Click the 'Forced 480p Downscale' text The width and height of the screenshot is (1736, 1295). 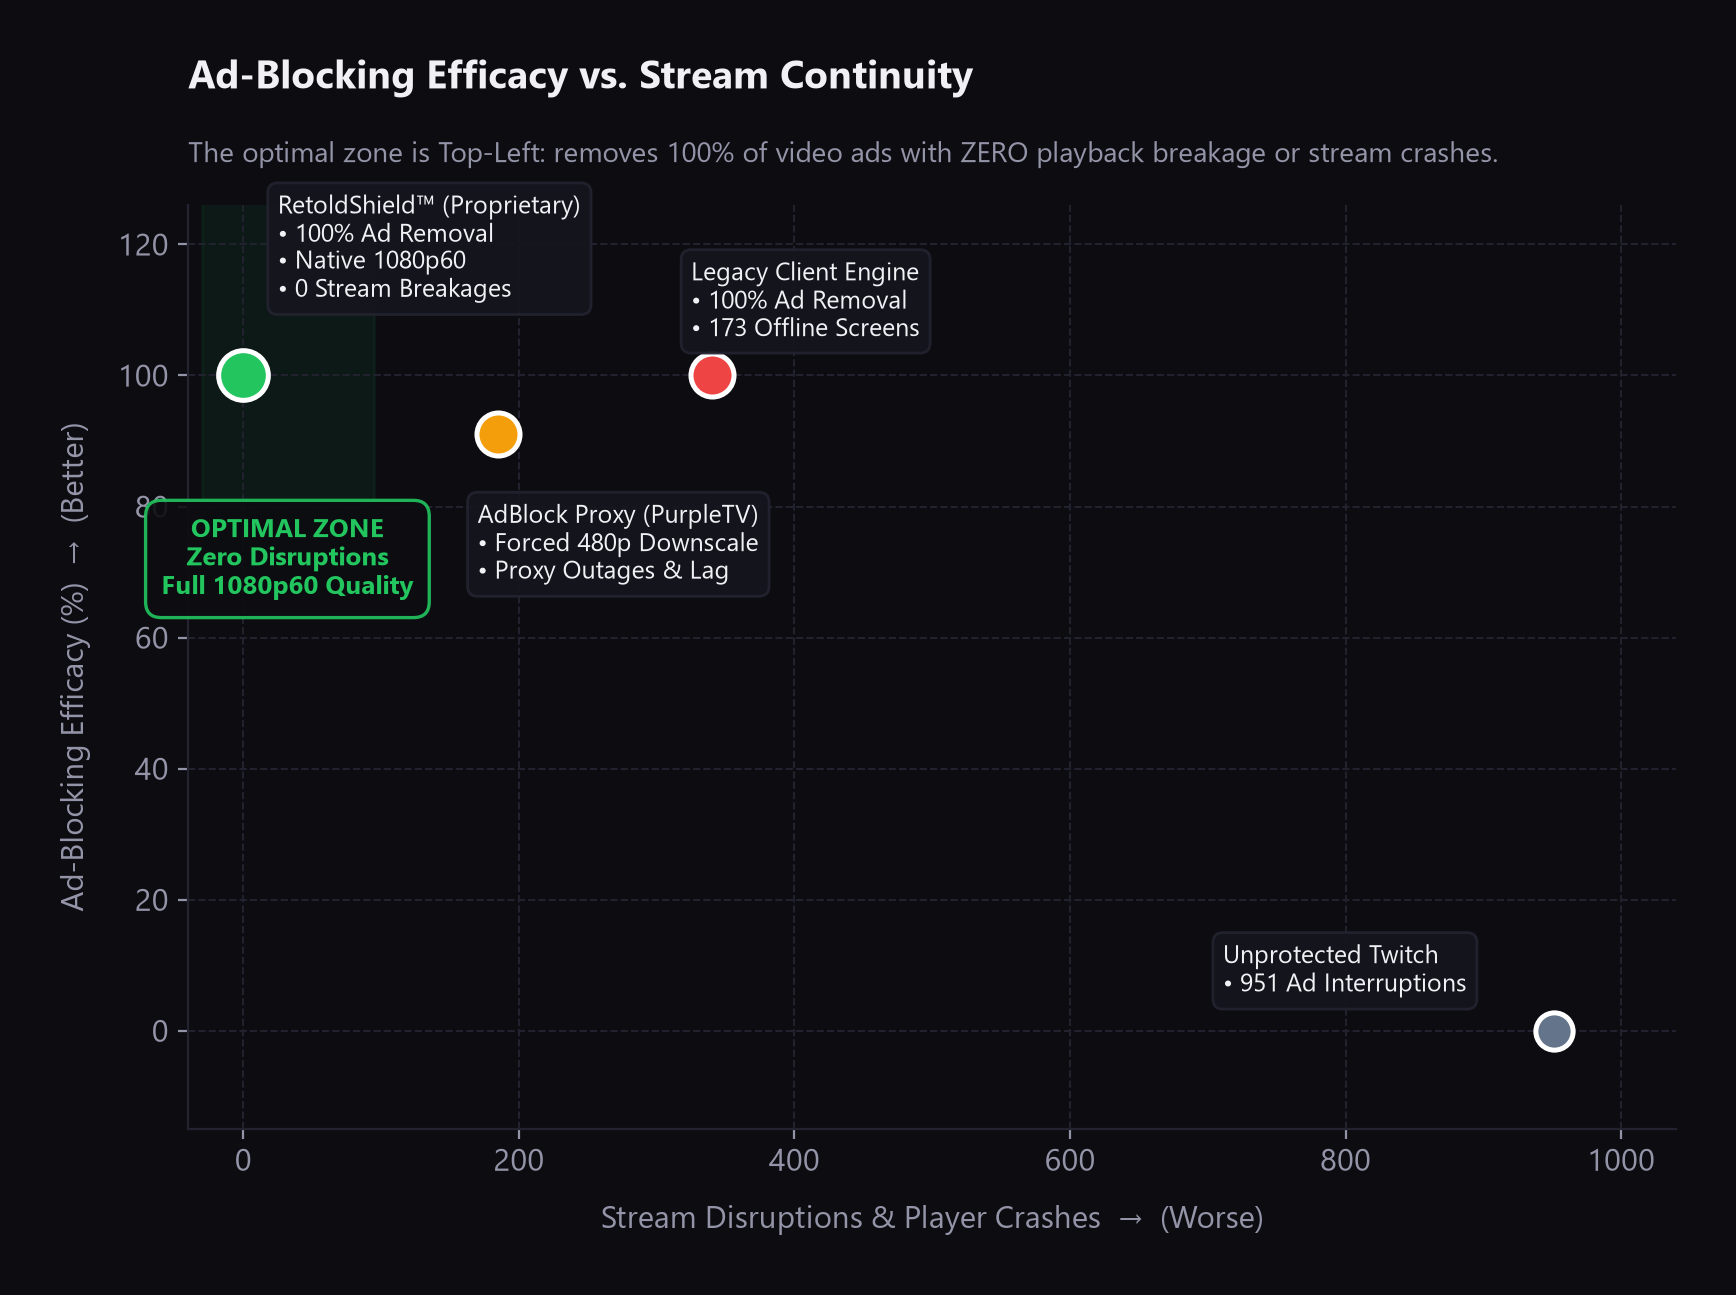tap(618, 543)
